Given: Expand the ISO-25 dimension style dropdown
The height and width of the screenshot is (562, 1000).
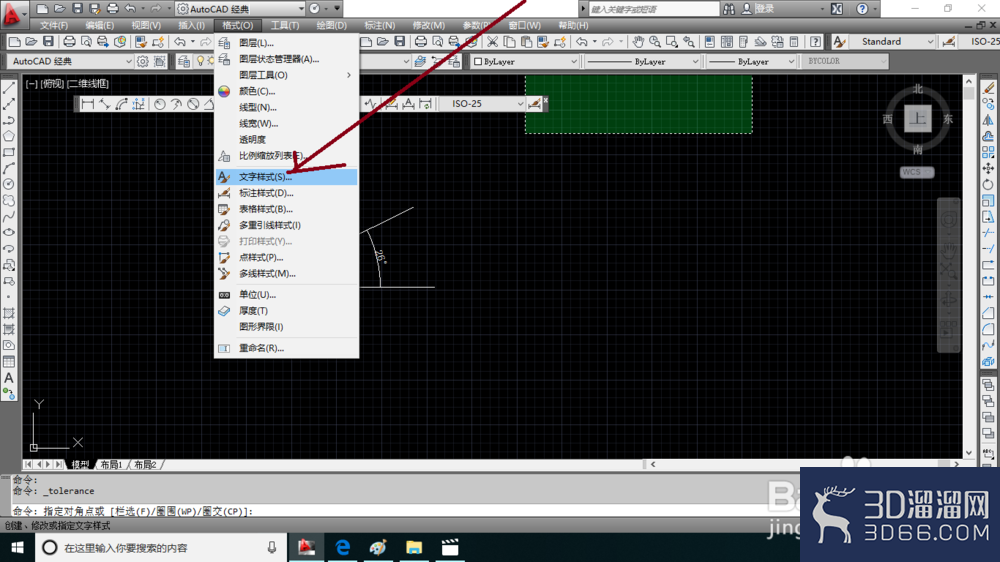Looking at the screenshot, I should (520, 104).
